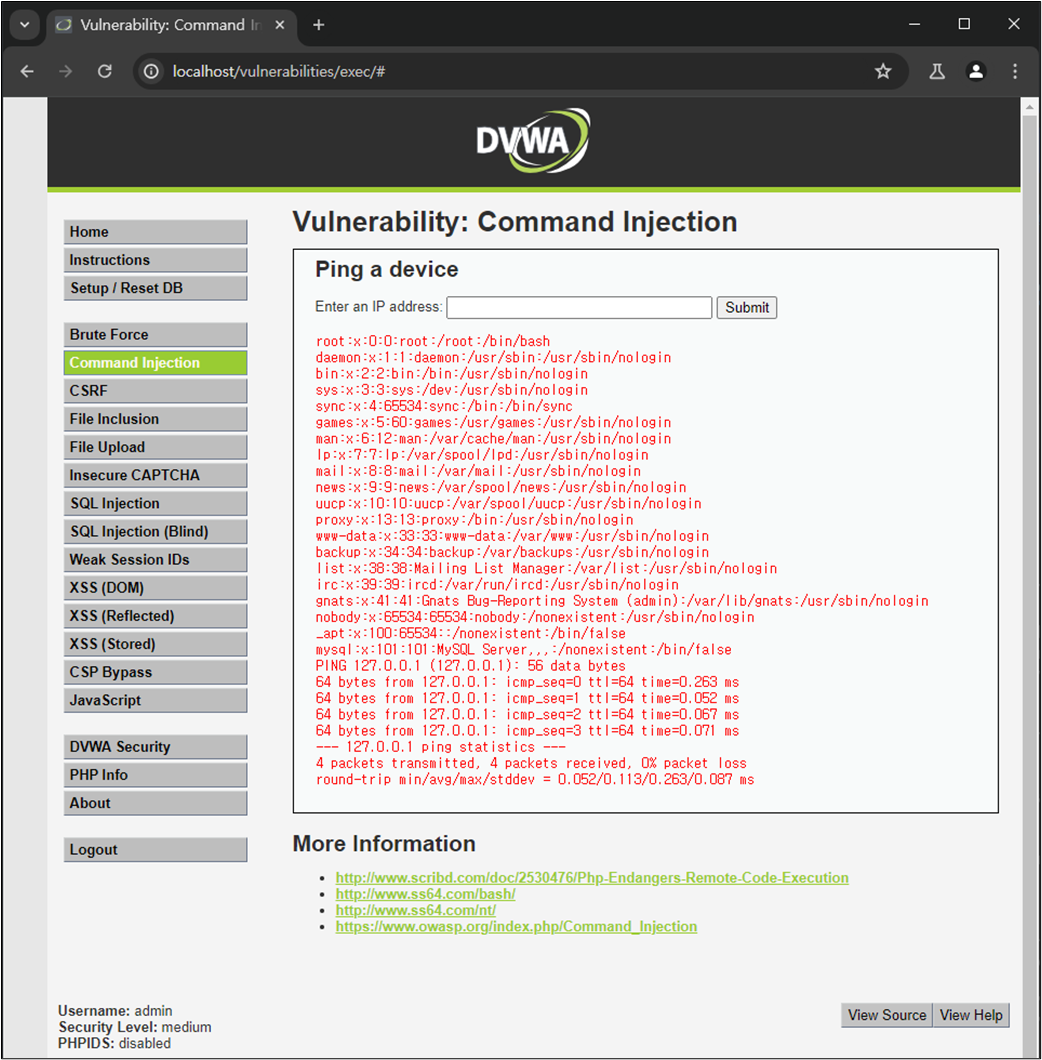Open Brute Force vulnerability page

(x=156, y=335)
